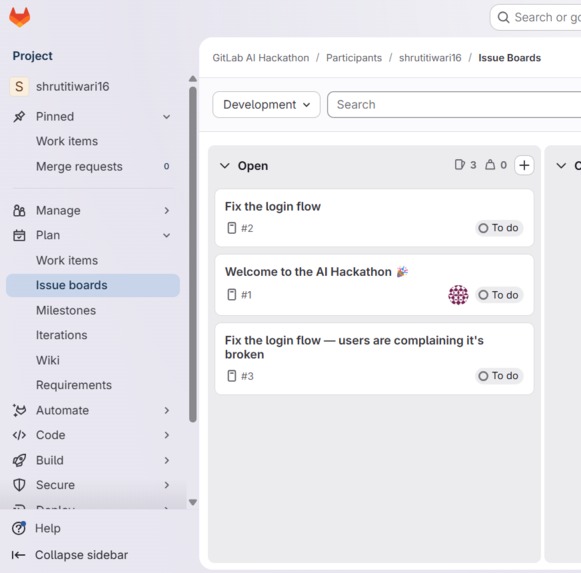This screenshot has height=573, width=581.
Task: Collapse the Open list chevron
Action: [225, 165]
